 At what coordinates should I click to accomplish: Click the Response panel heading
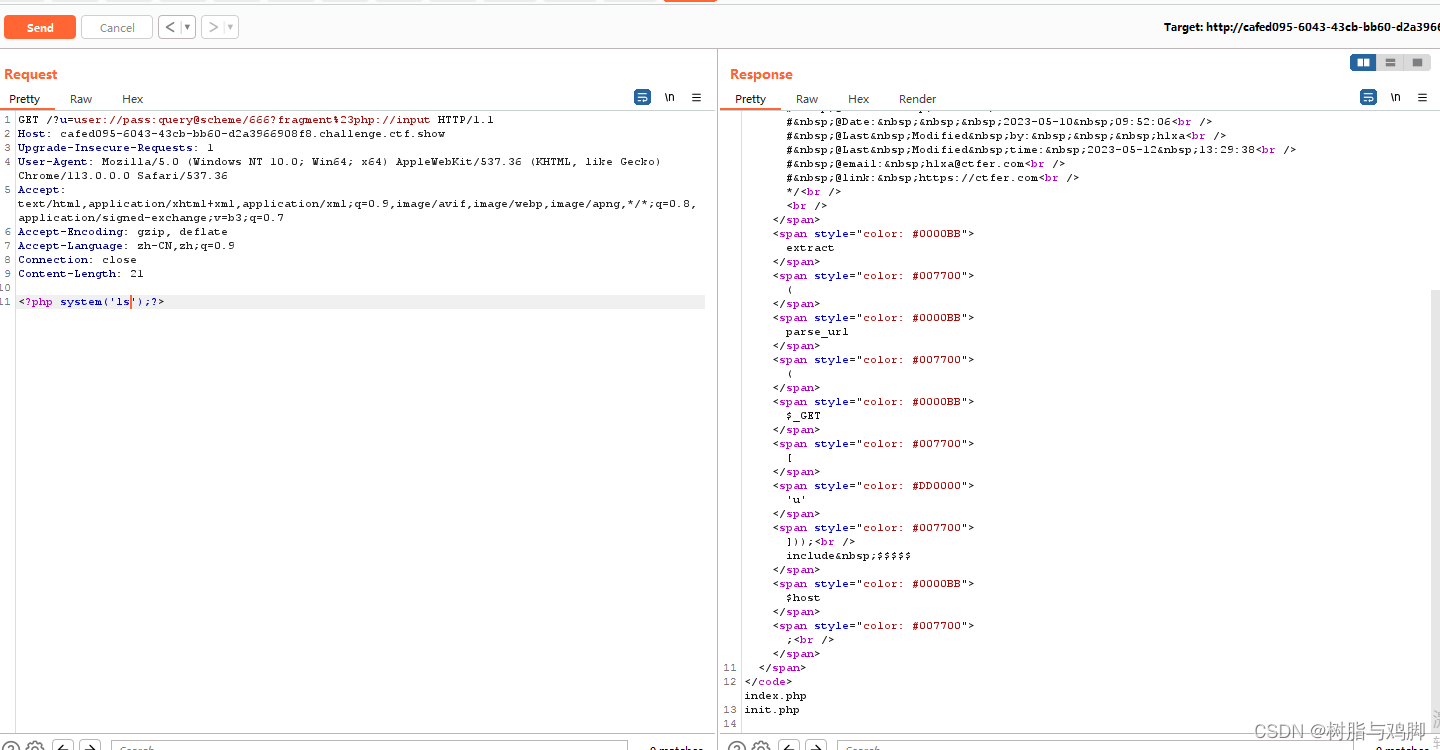pyautogui.click(x=761, y=74)
